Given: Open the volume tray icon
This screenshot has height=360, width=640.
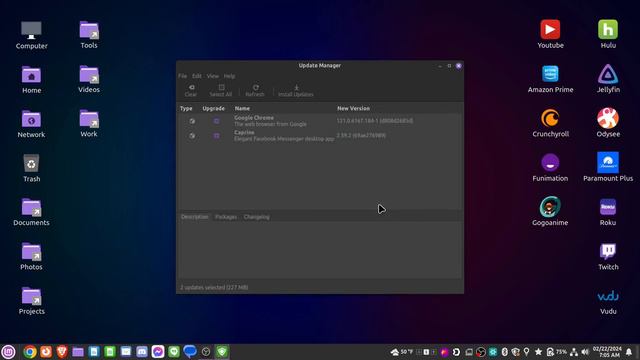Looking at the screenshot, I should pyautogui.click(x=585, y=351).
